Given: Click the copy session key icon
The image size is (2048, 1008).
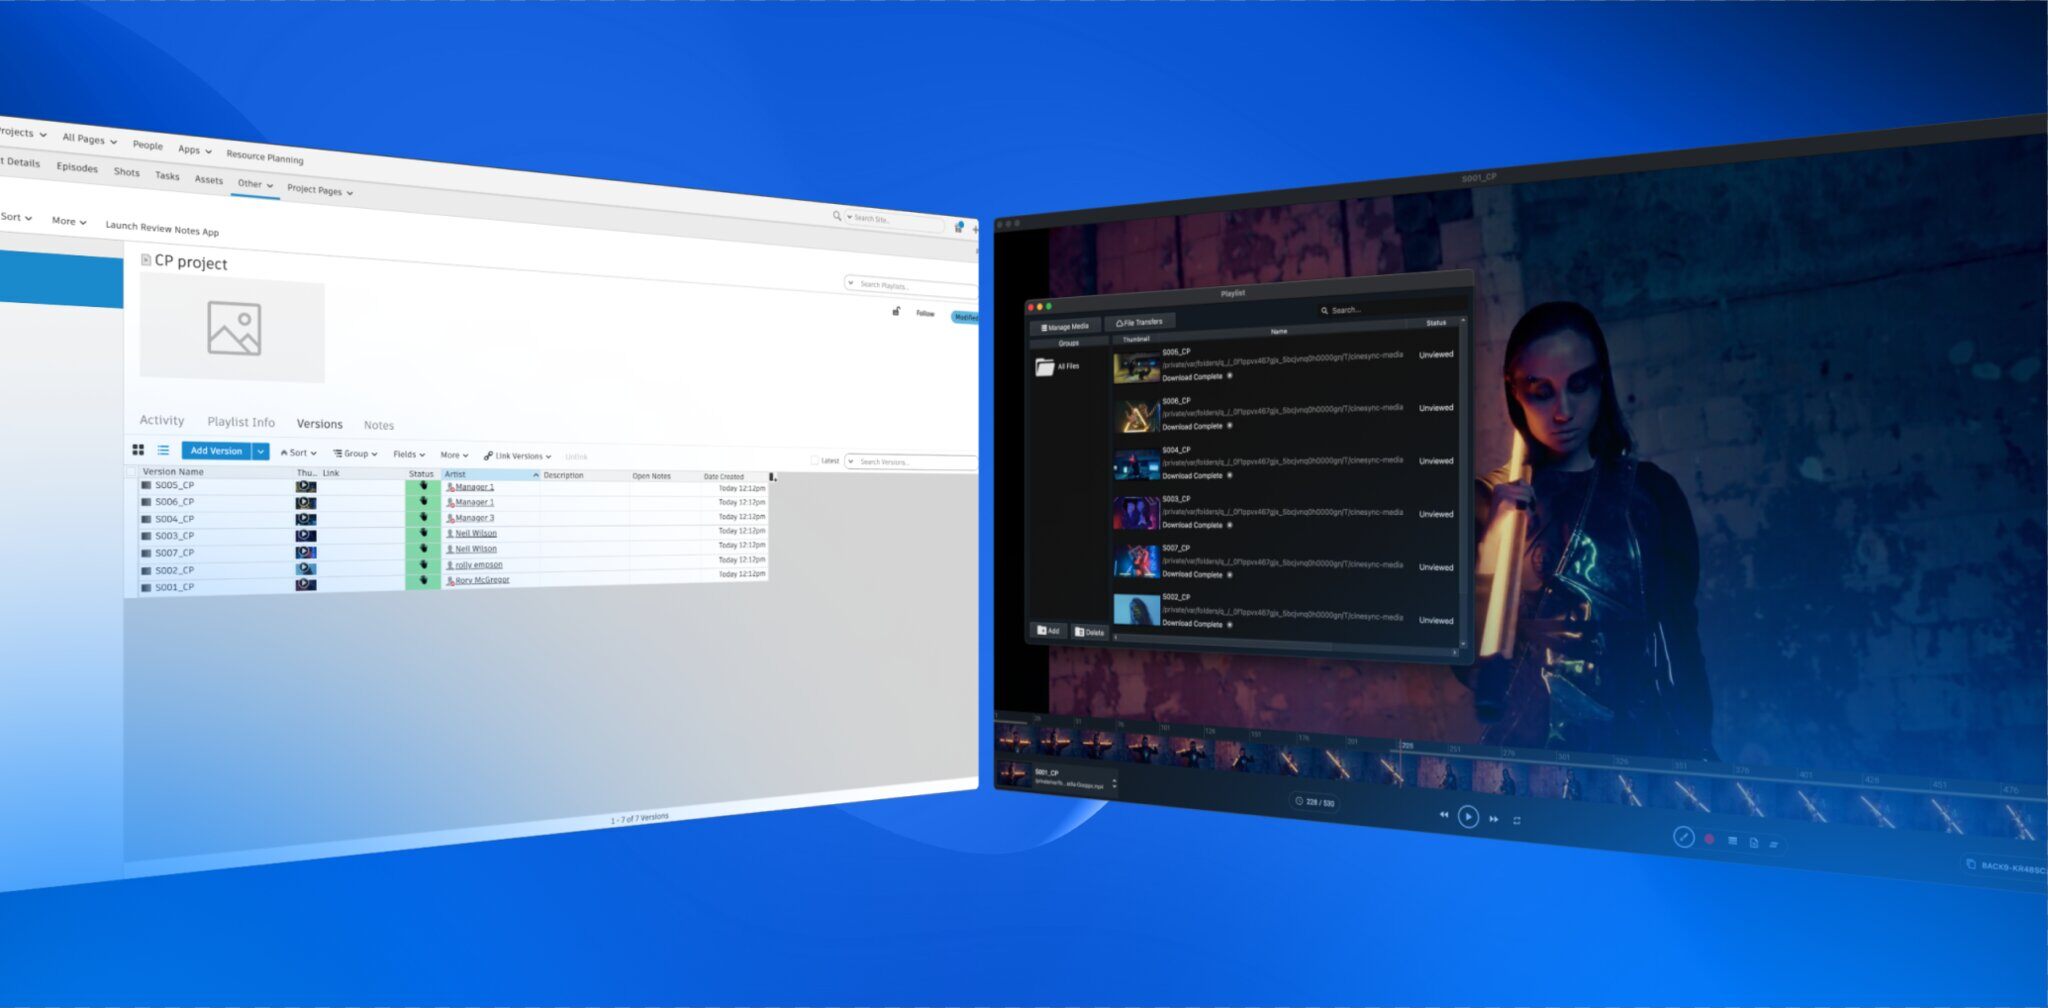Looking at the screenshot, I should pyautogui.click(x=1971, y=864).
